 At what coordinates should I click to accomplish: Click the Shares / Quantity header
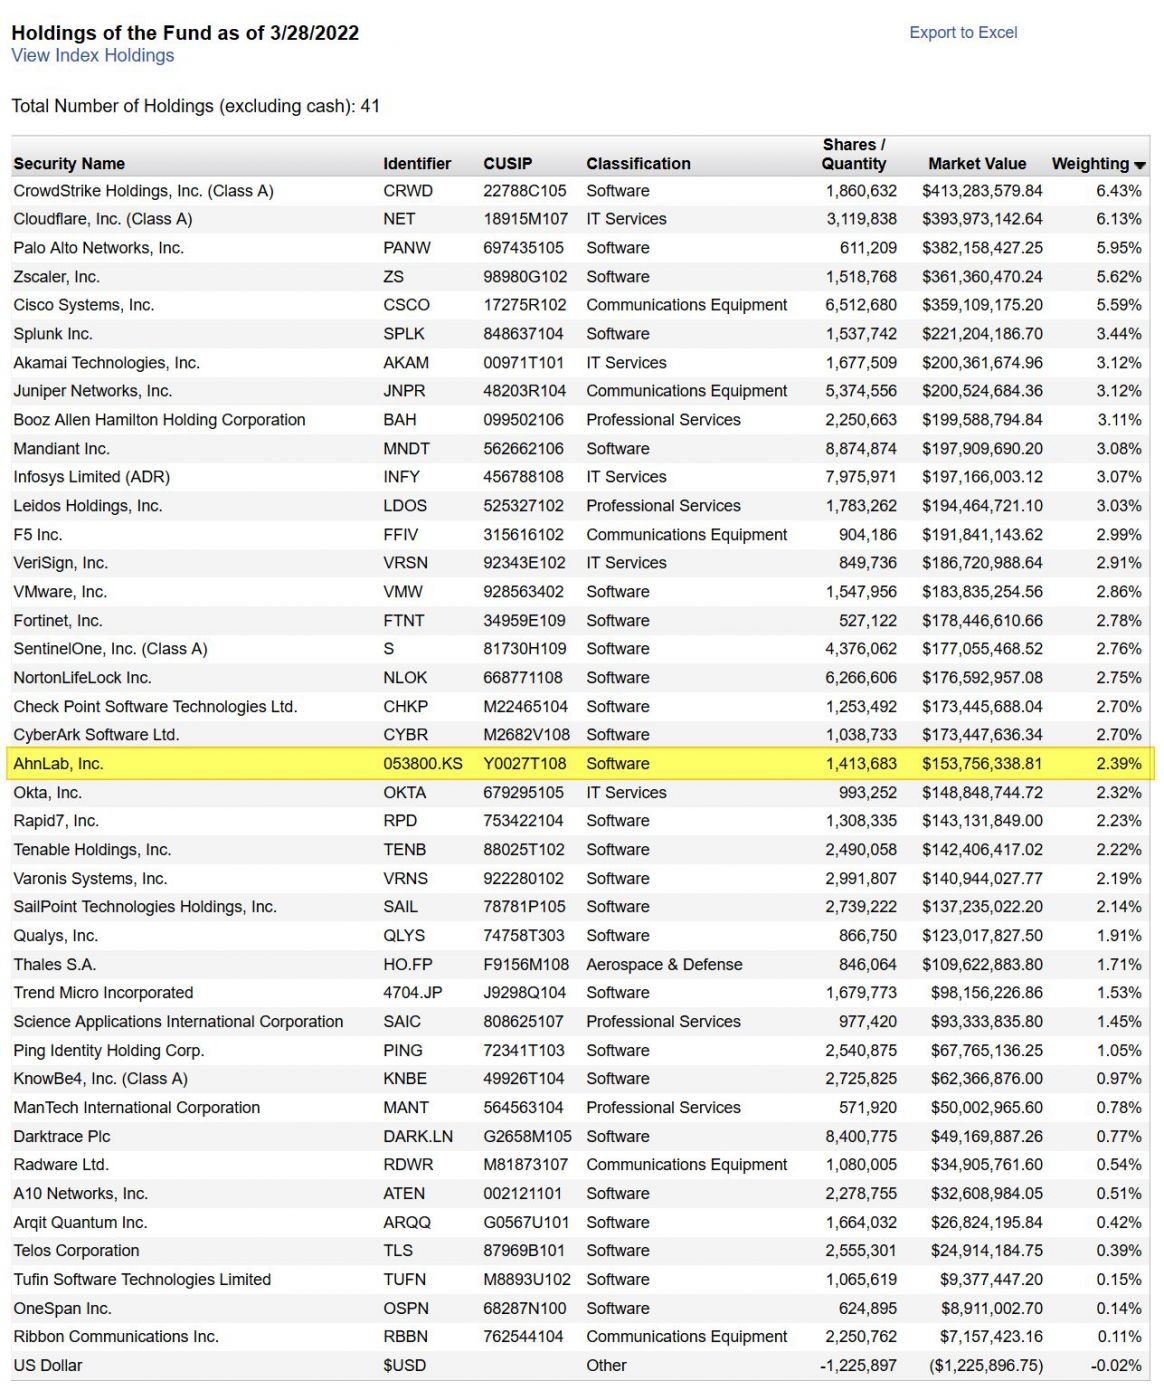pos(853,154)
